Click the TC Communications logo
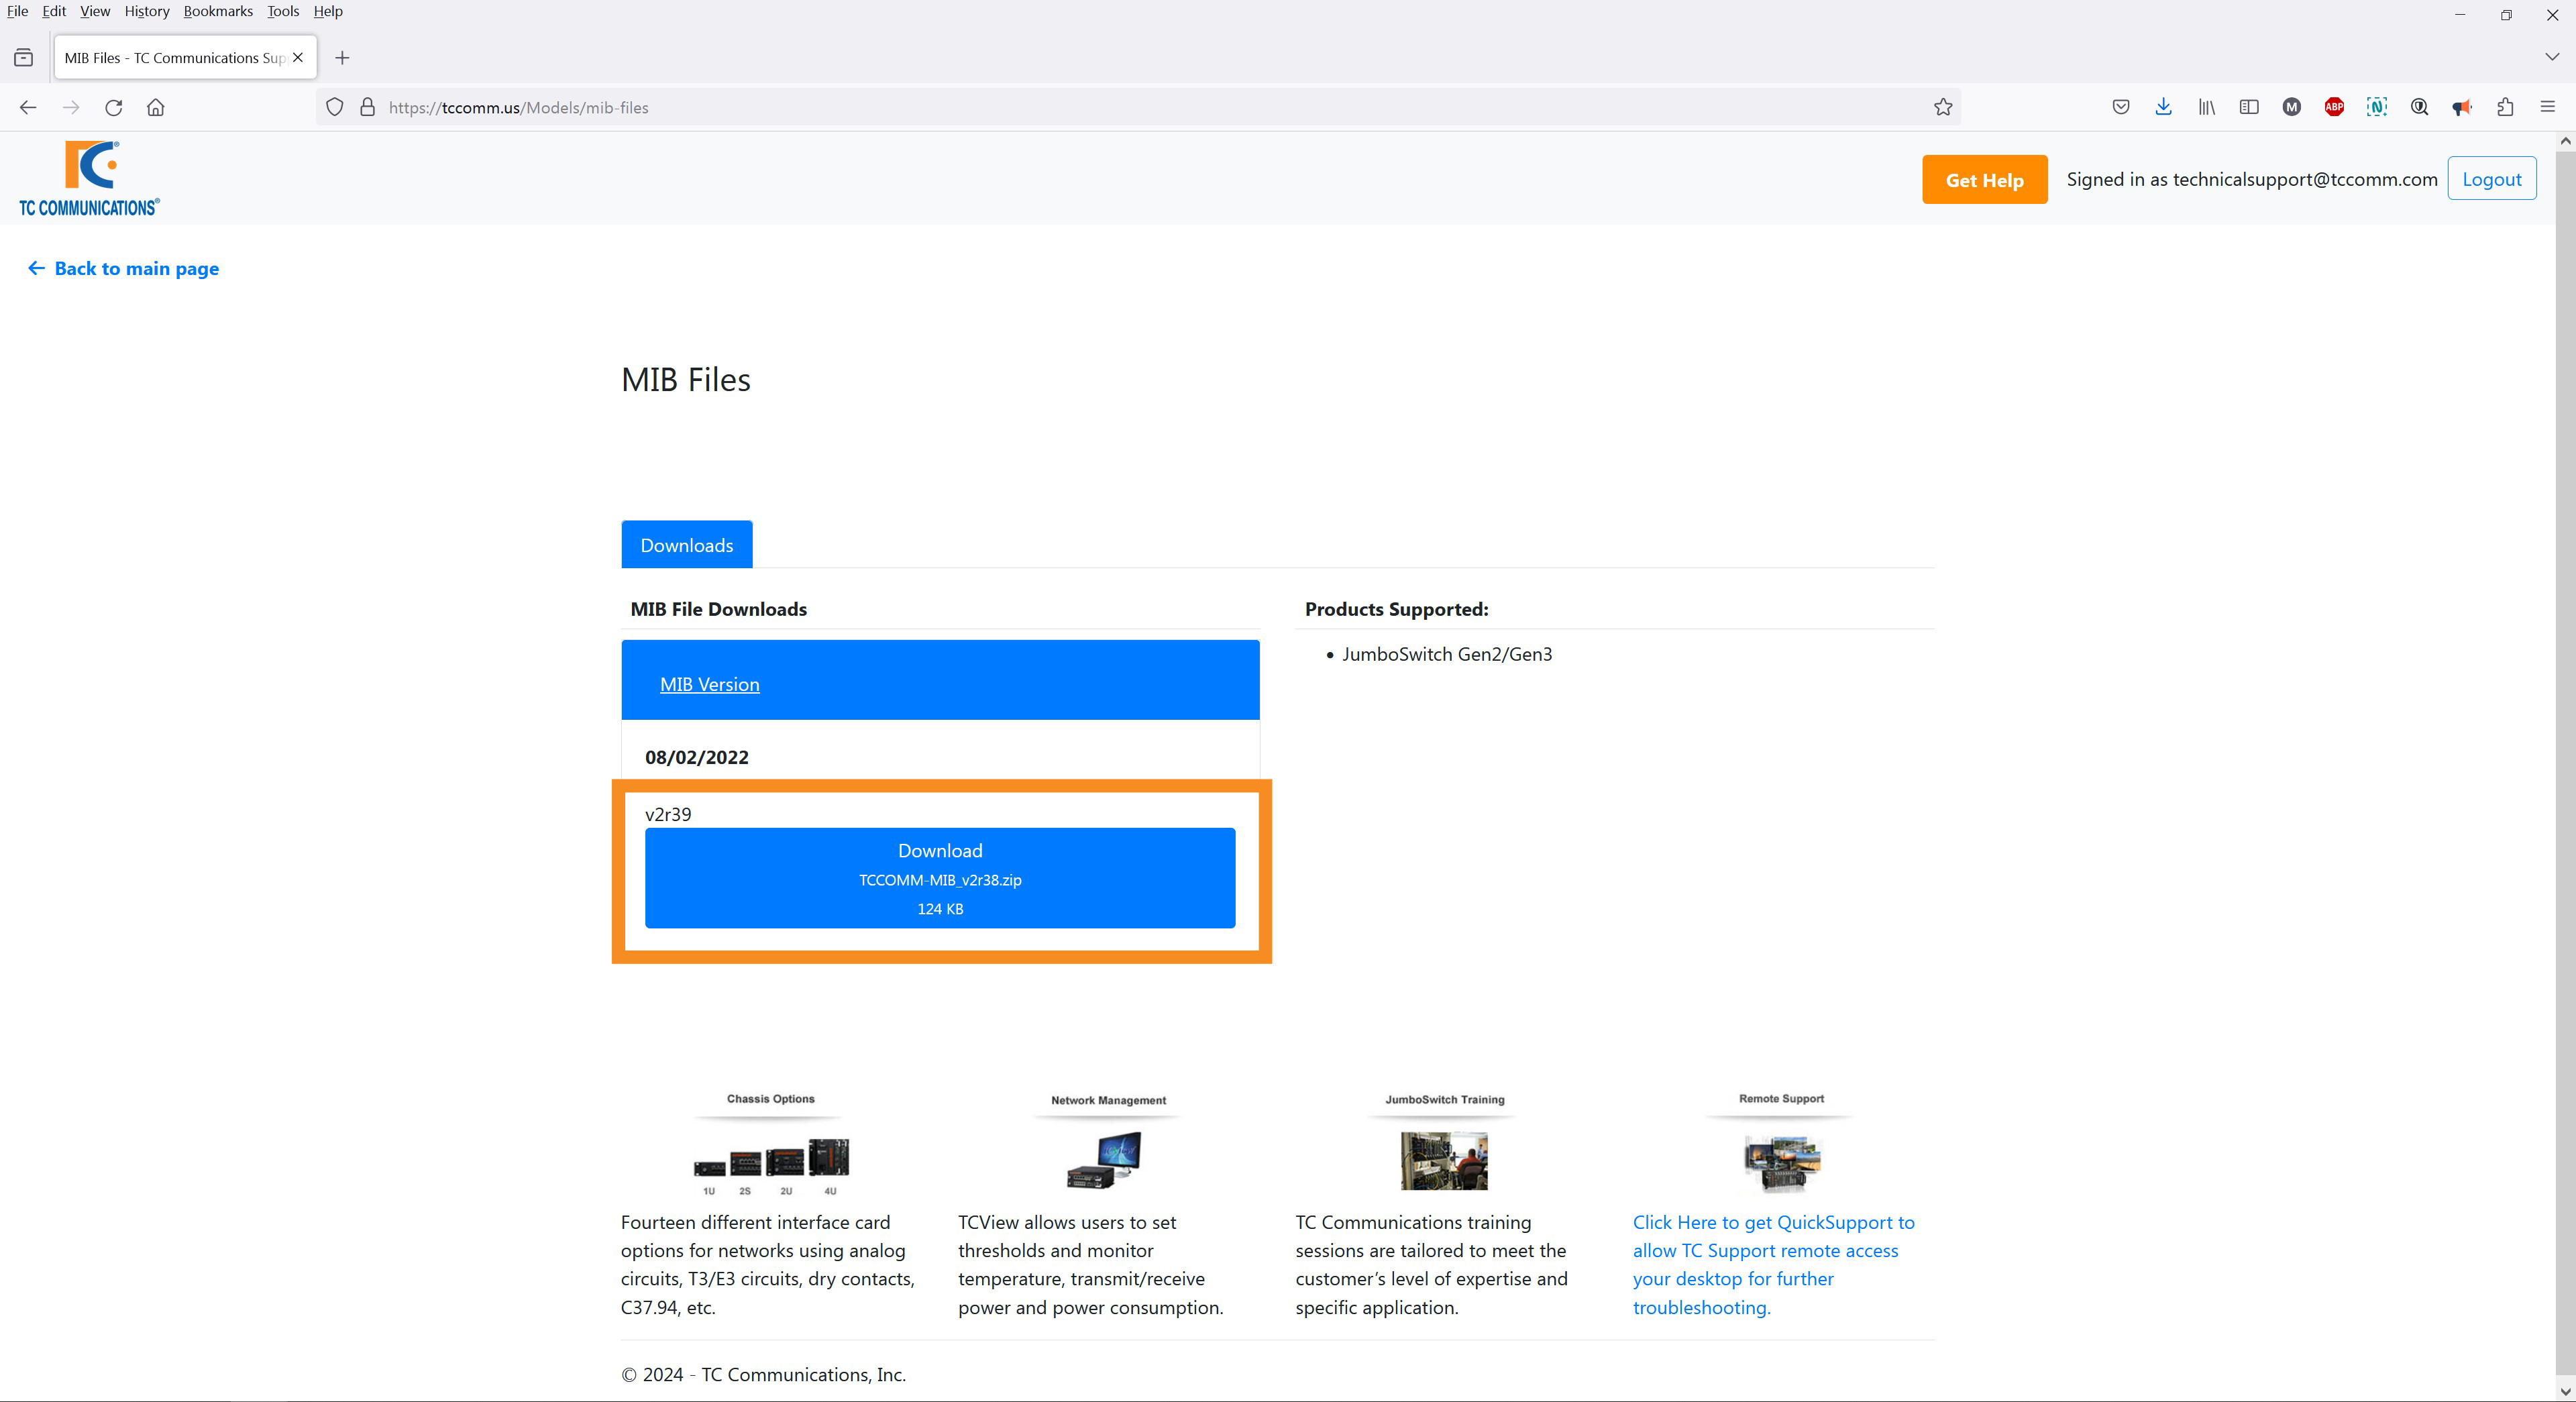Viewport: 2576px width, 1402px height. (x=89, y=178)
